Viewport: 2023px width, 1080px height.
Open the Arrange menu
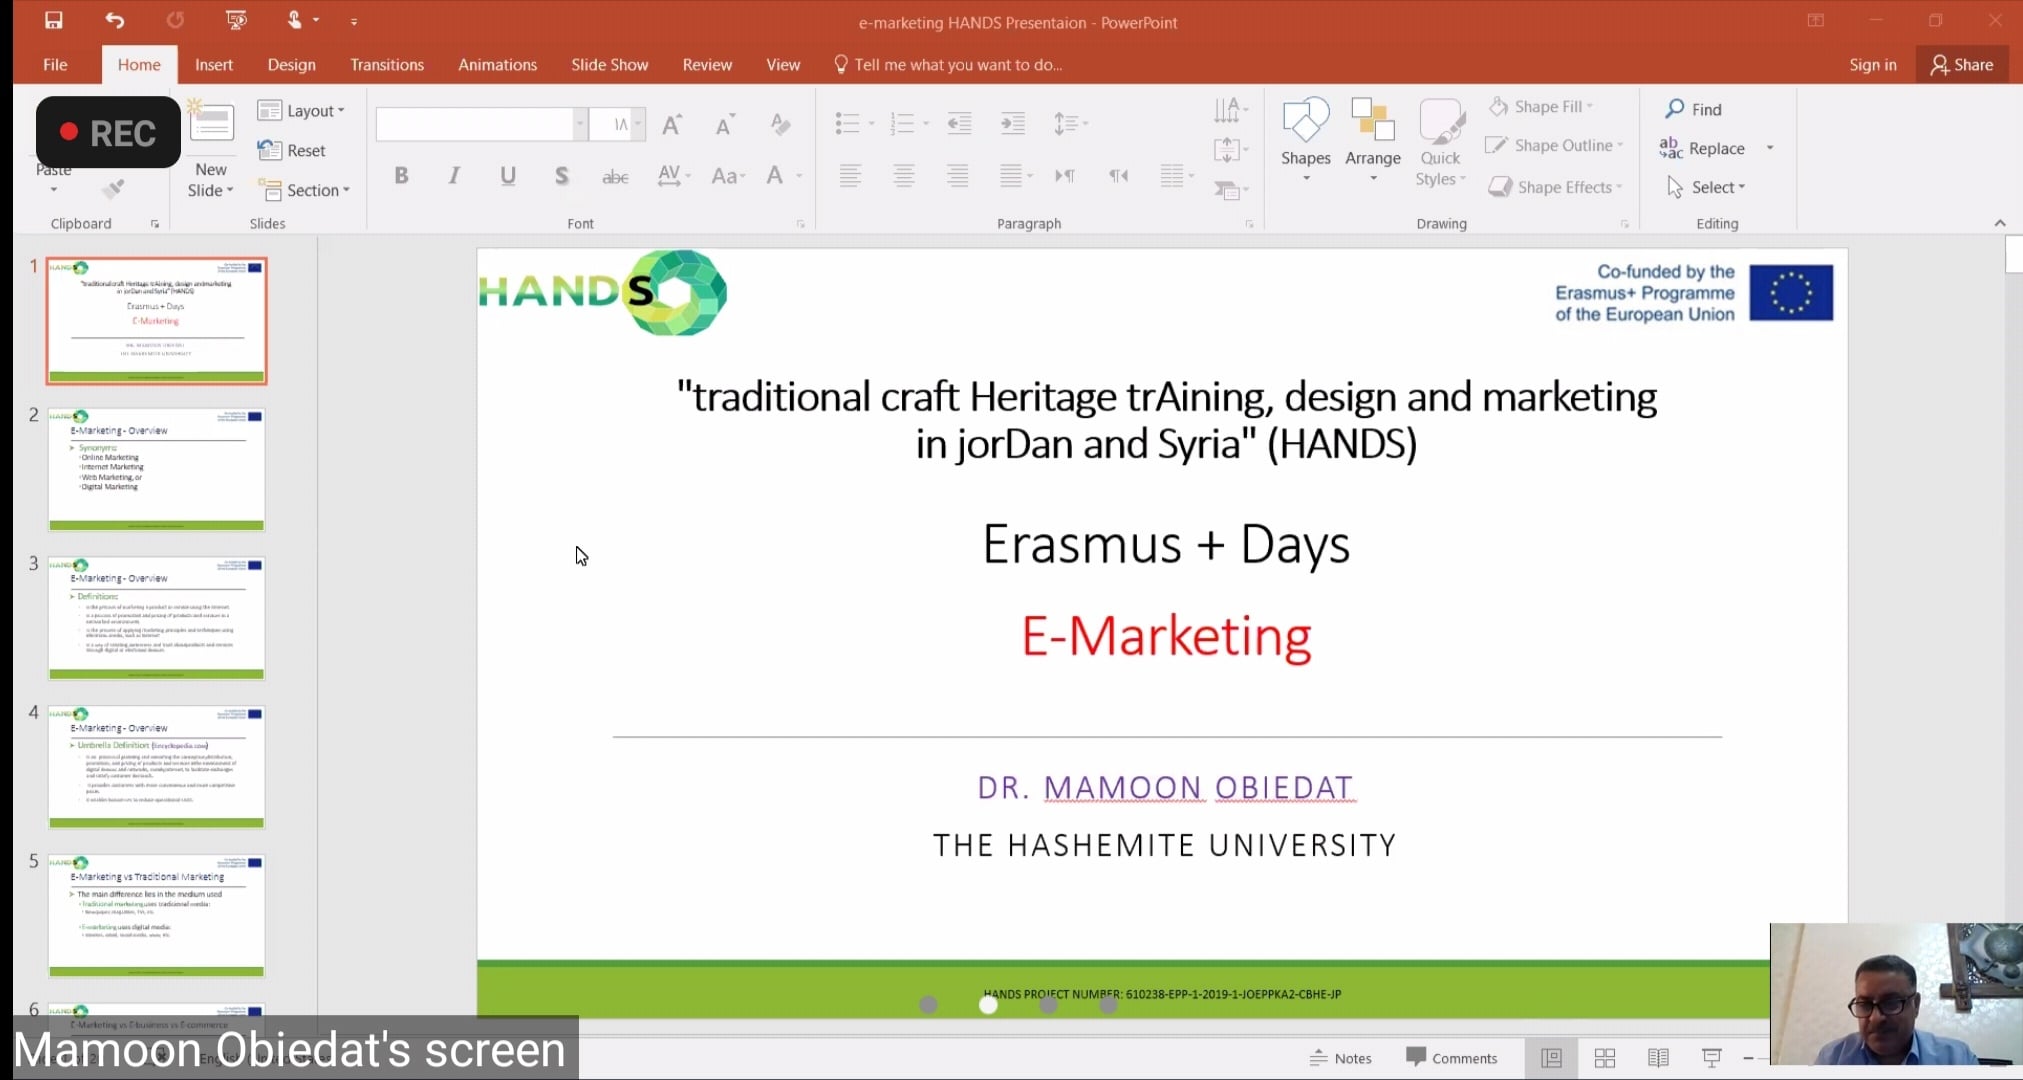(x=1373, y=140)
